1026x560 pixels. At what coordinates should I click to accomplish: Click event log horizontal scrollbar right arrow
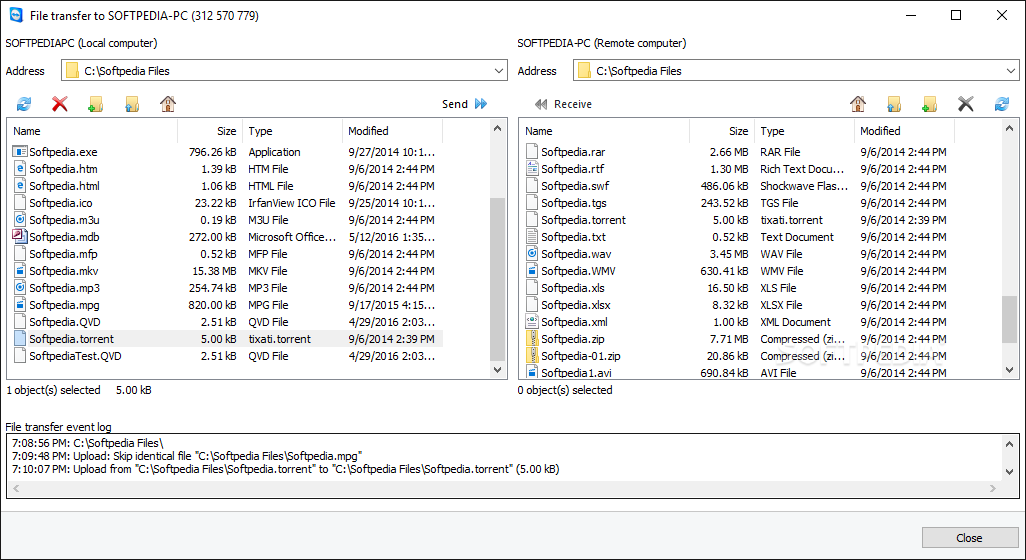point(993,488)
